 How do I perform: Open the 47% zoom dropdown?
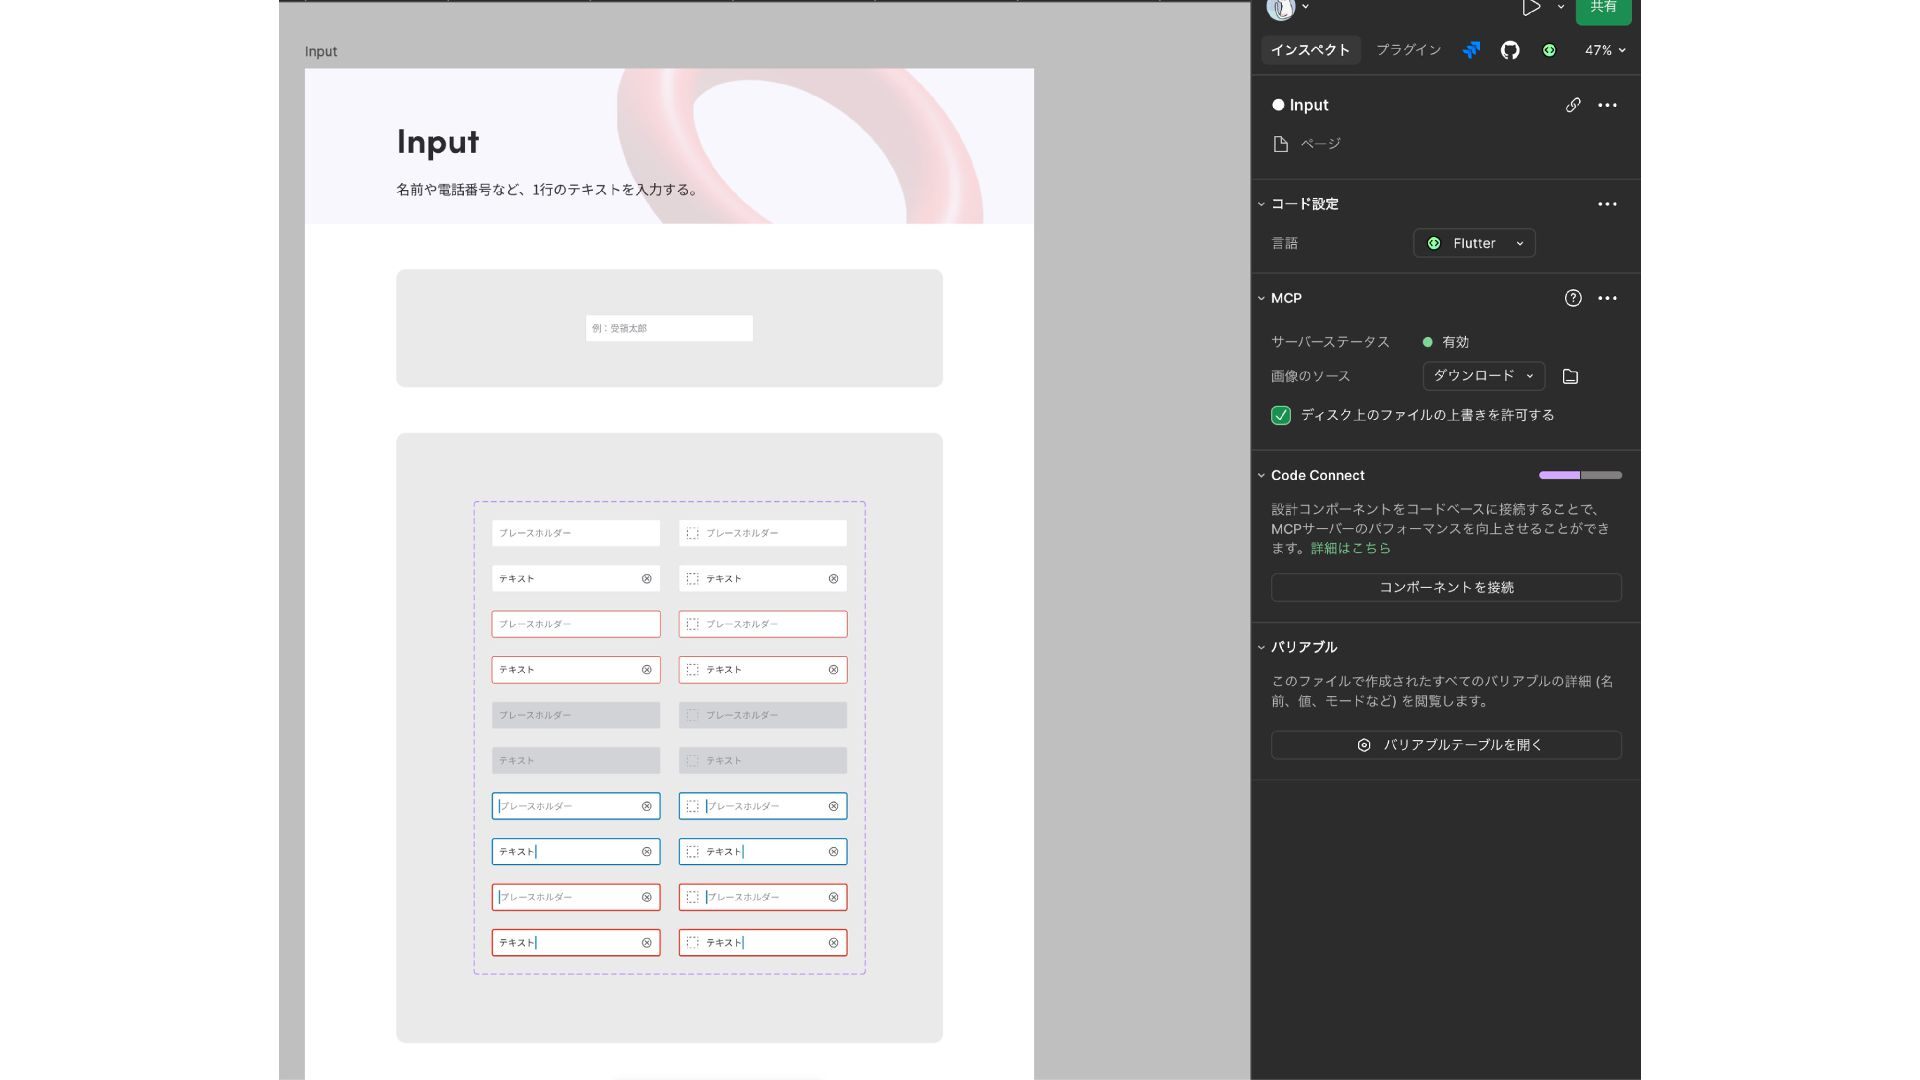[x=1604, y=50]
